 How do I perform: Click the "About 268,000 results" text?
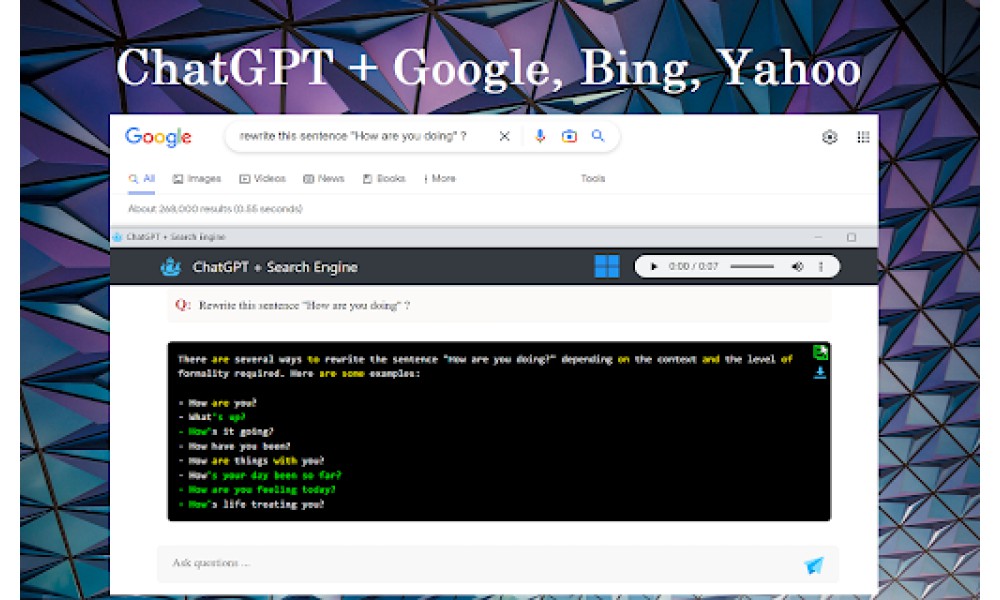click(x=215, y=209)
